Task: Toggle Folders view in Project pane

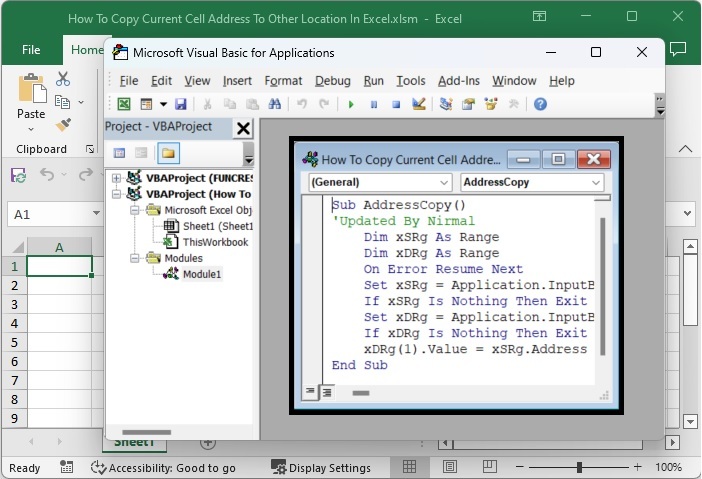Action: coord(168,153)
